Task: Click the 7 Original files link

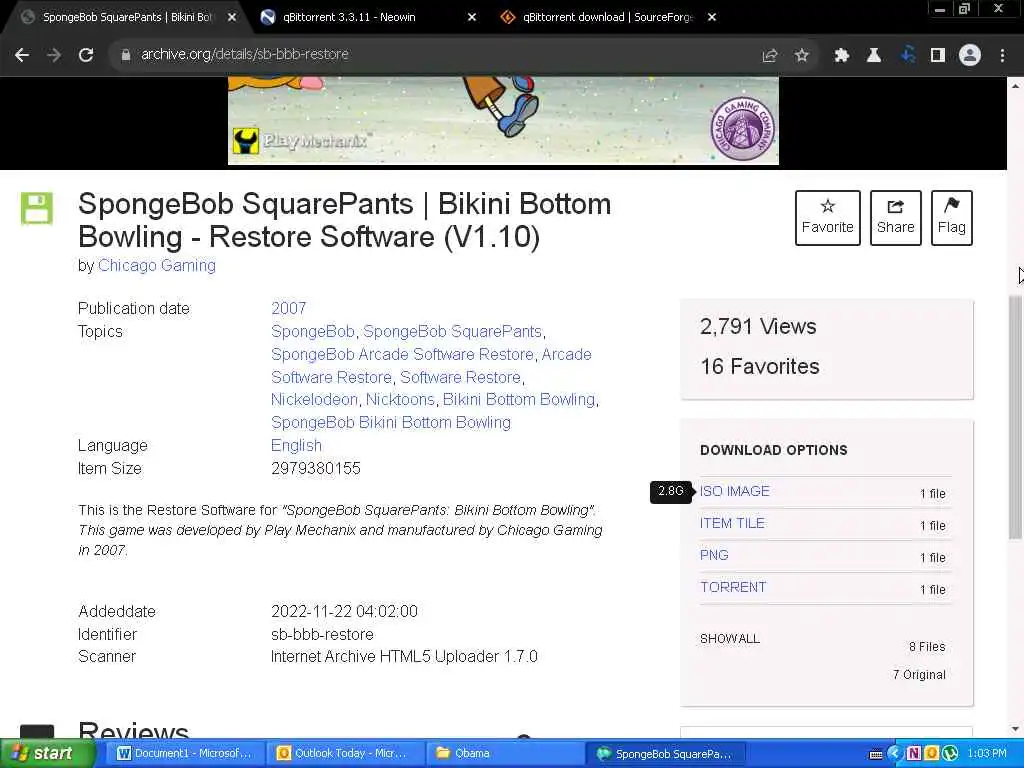Action: (919, 675)
